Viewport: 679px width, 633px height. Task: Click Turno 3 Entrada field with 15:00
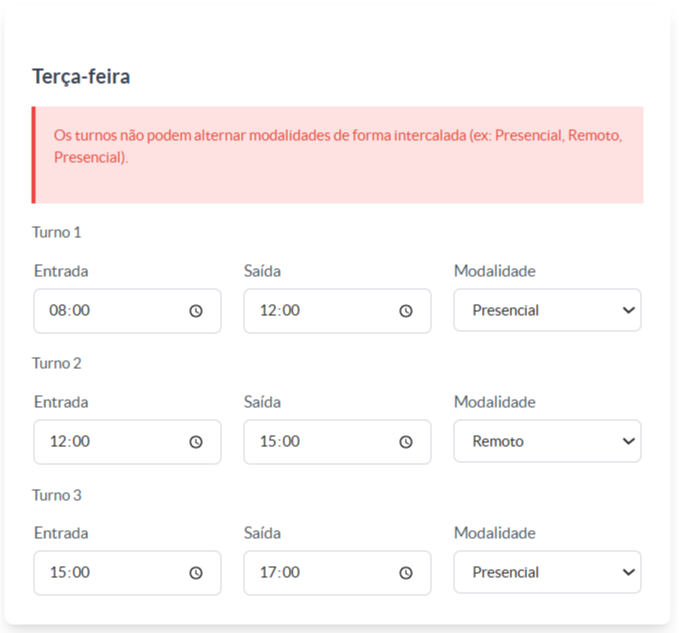pyautogui.click(x=127, y=573)
